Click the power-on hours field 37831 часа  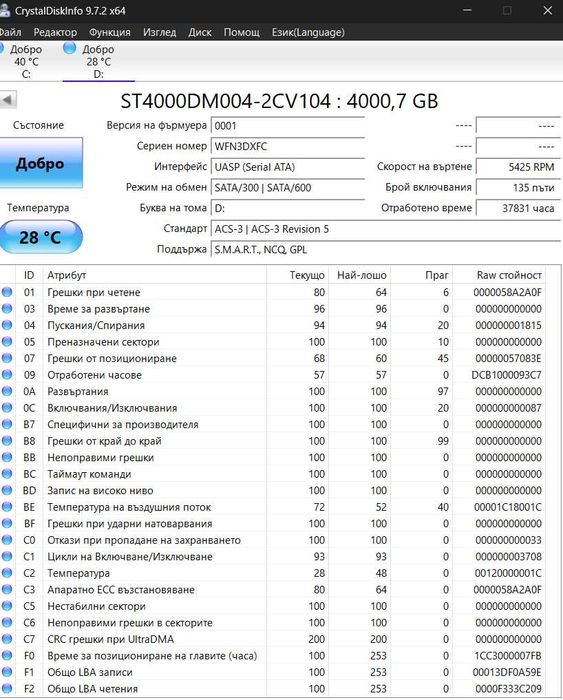tap(518, 208)
